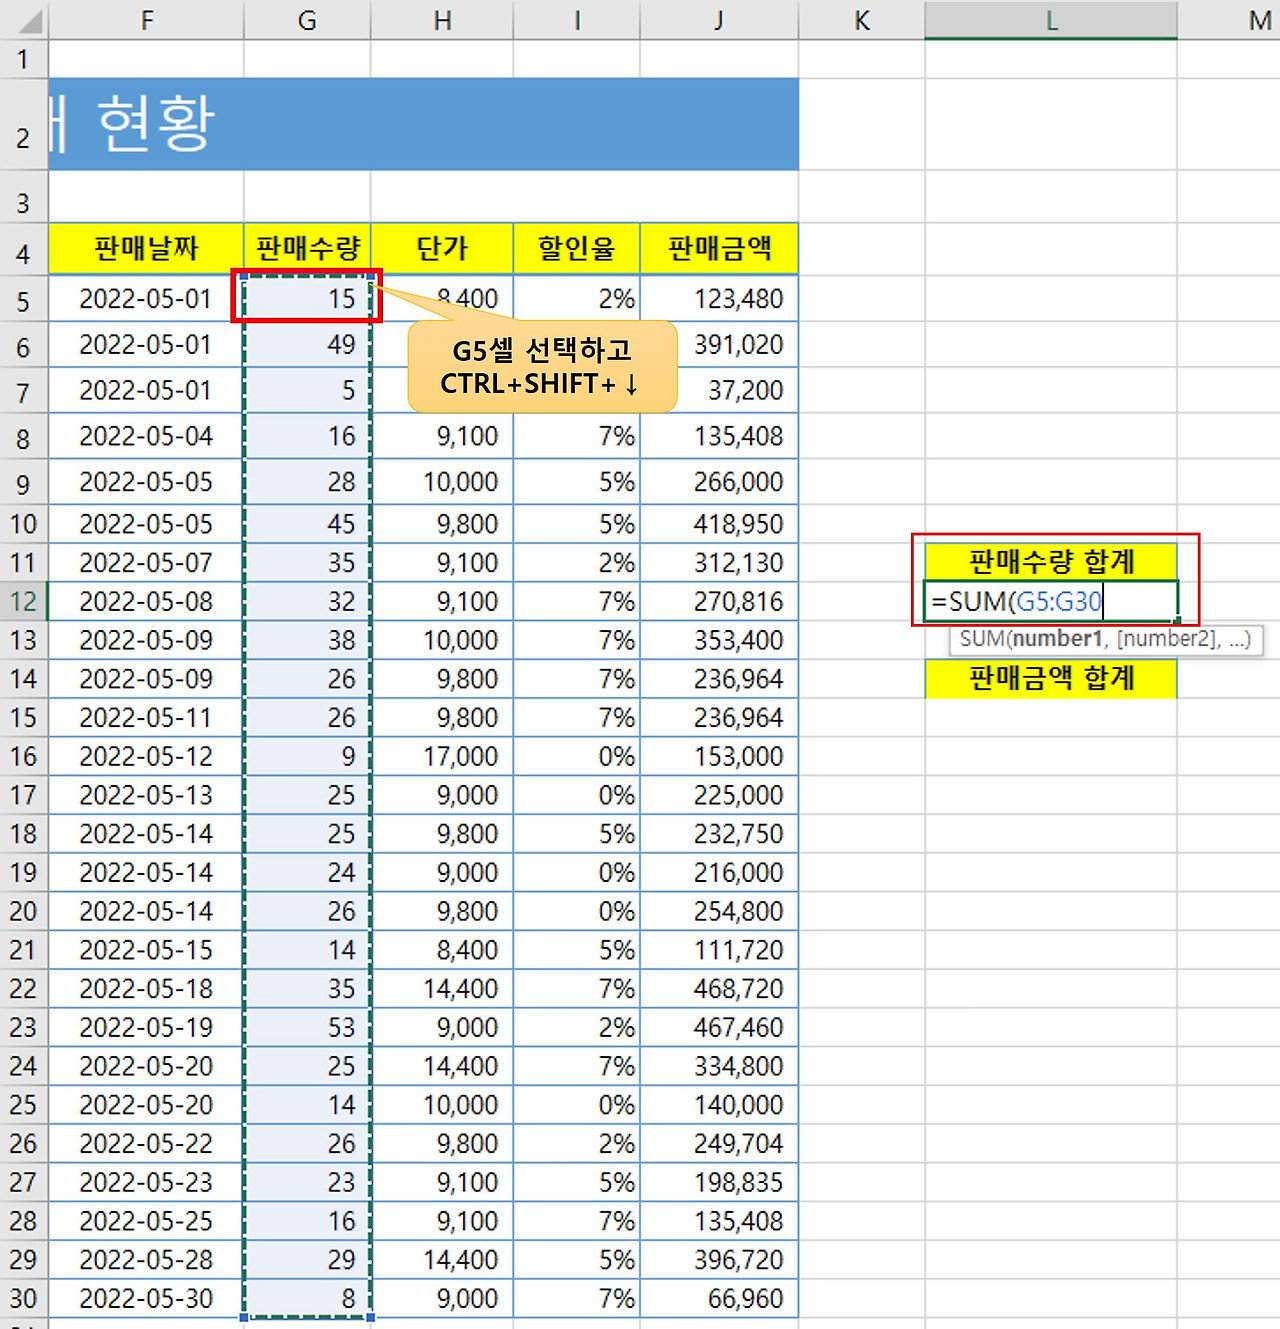Image resolution: width=1280 pixels, height=1329 pixels.
Task: Select date cell 2022-05-08
Action: click(x=146, y=601)
